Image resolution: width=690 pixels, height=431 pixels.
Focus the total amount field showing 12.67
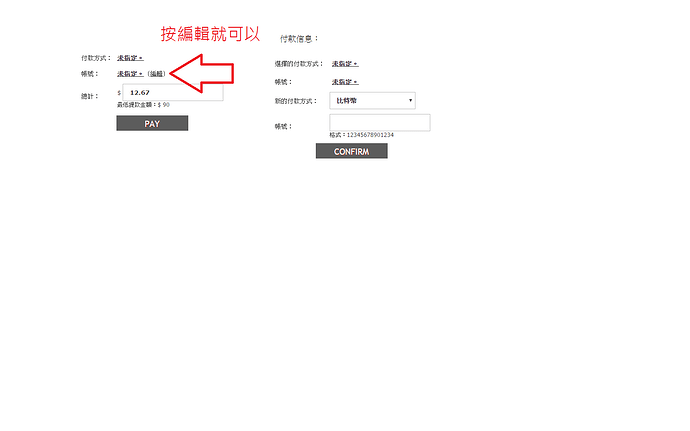point(173,92)
